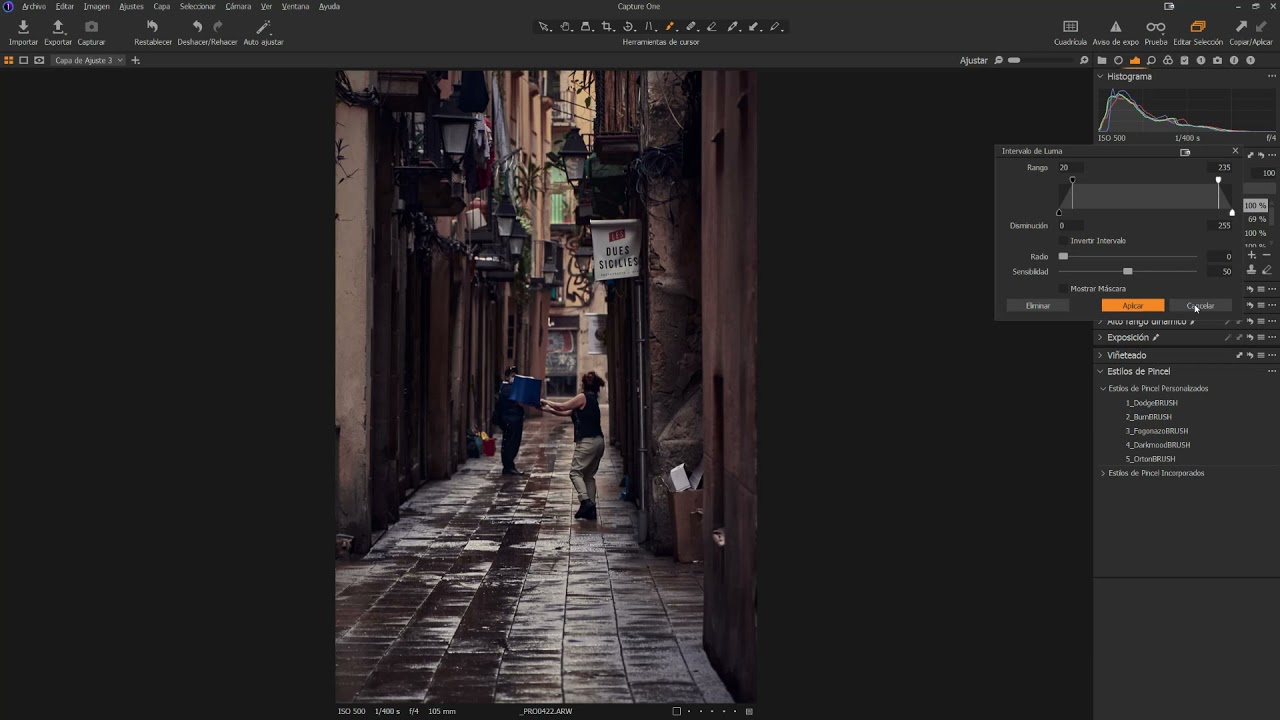The height and width of the screenshot is (720, 1280).
Task: Switch to the single image viewer mode
Action: 24,61
